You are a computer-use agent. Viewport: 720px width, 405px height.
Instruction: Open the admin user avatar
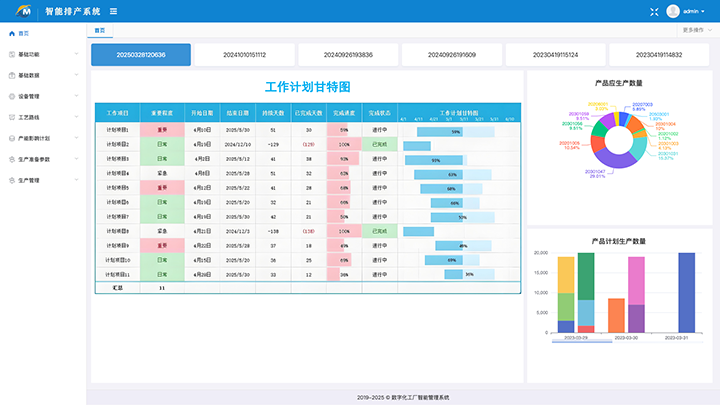[x=673, y=11]
